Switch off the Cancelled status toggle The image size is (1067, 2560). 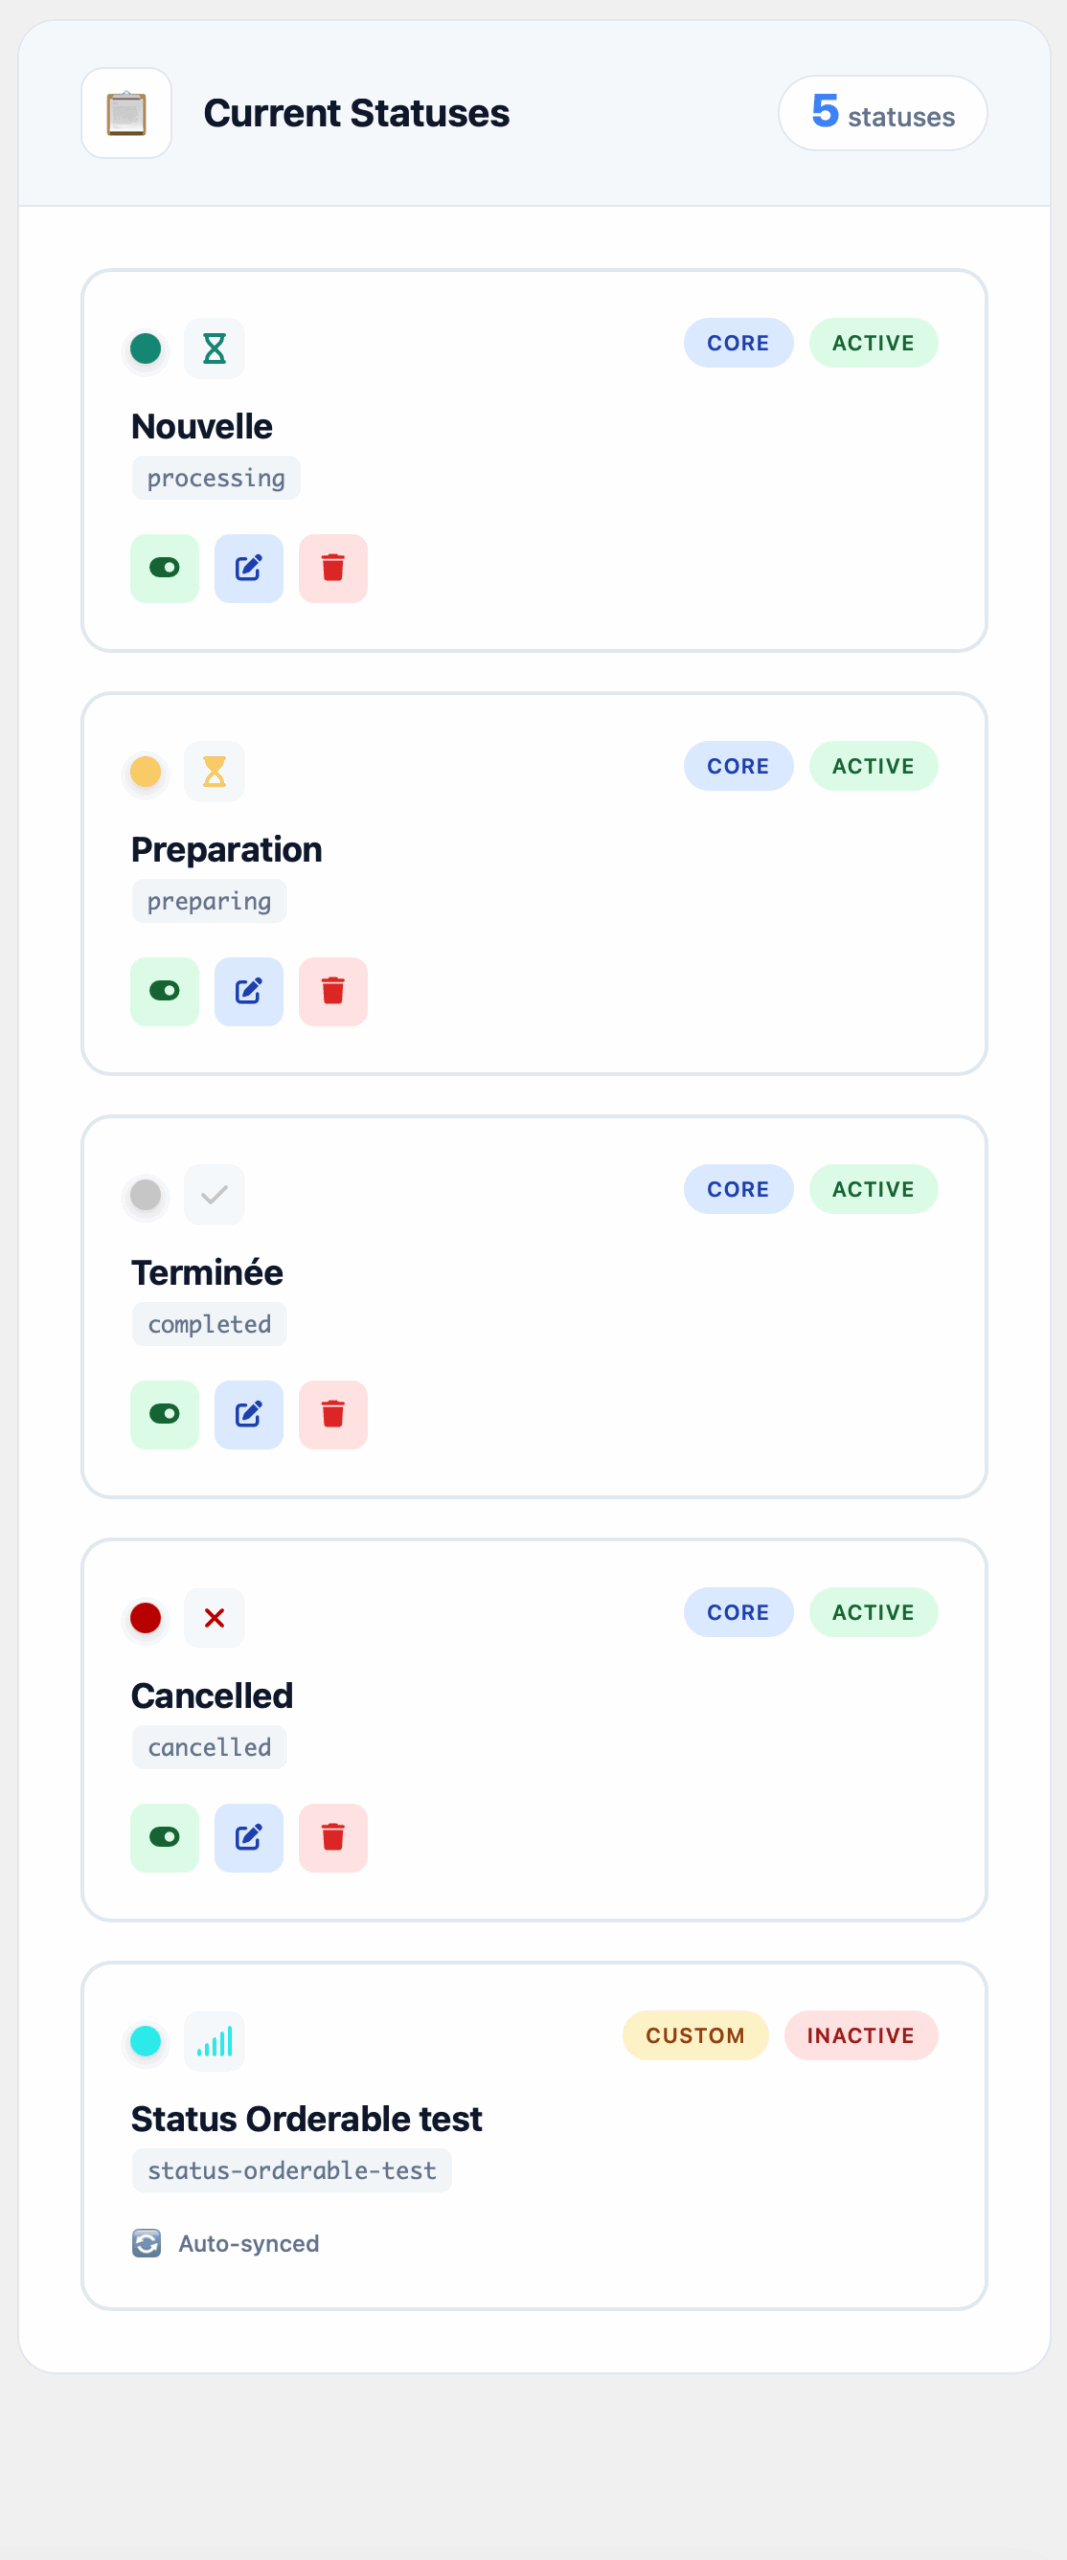click(164, 1838)
